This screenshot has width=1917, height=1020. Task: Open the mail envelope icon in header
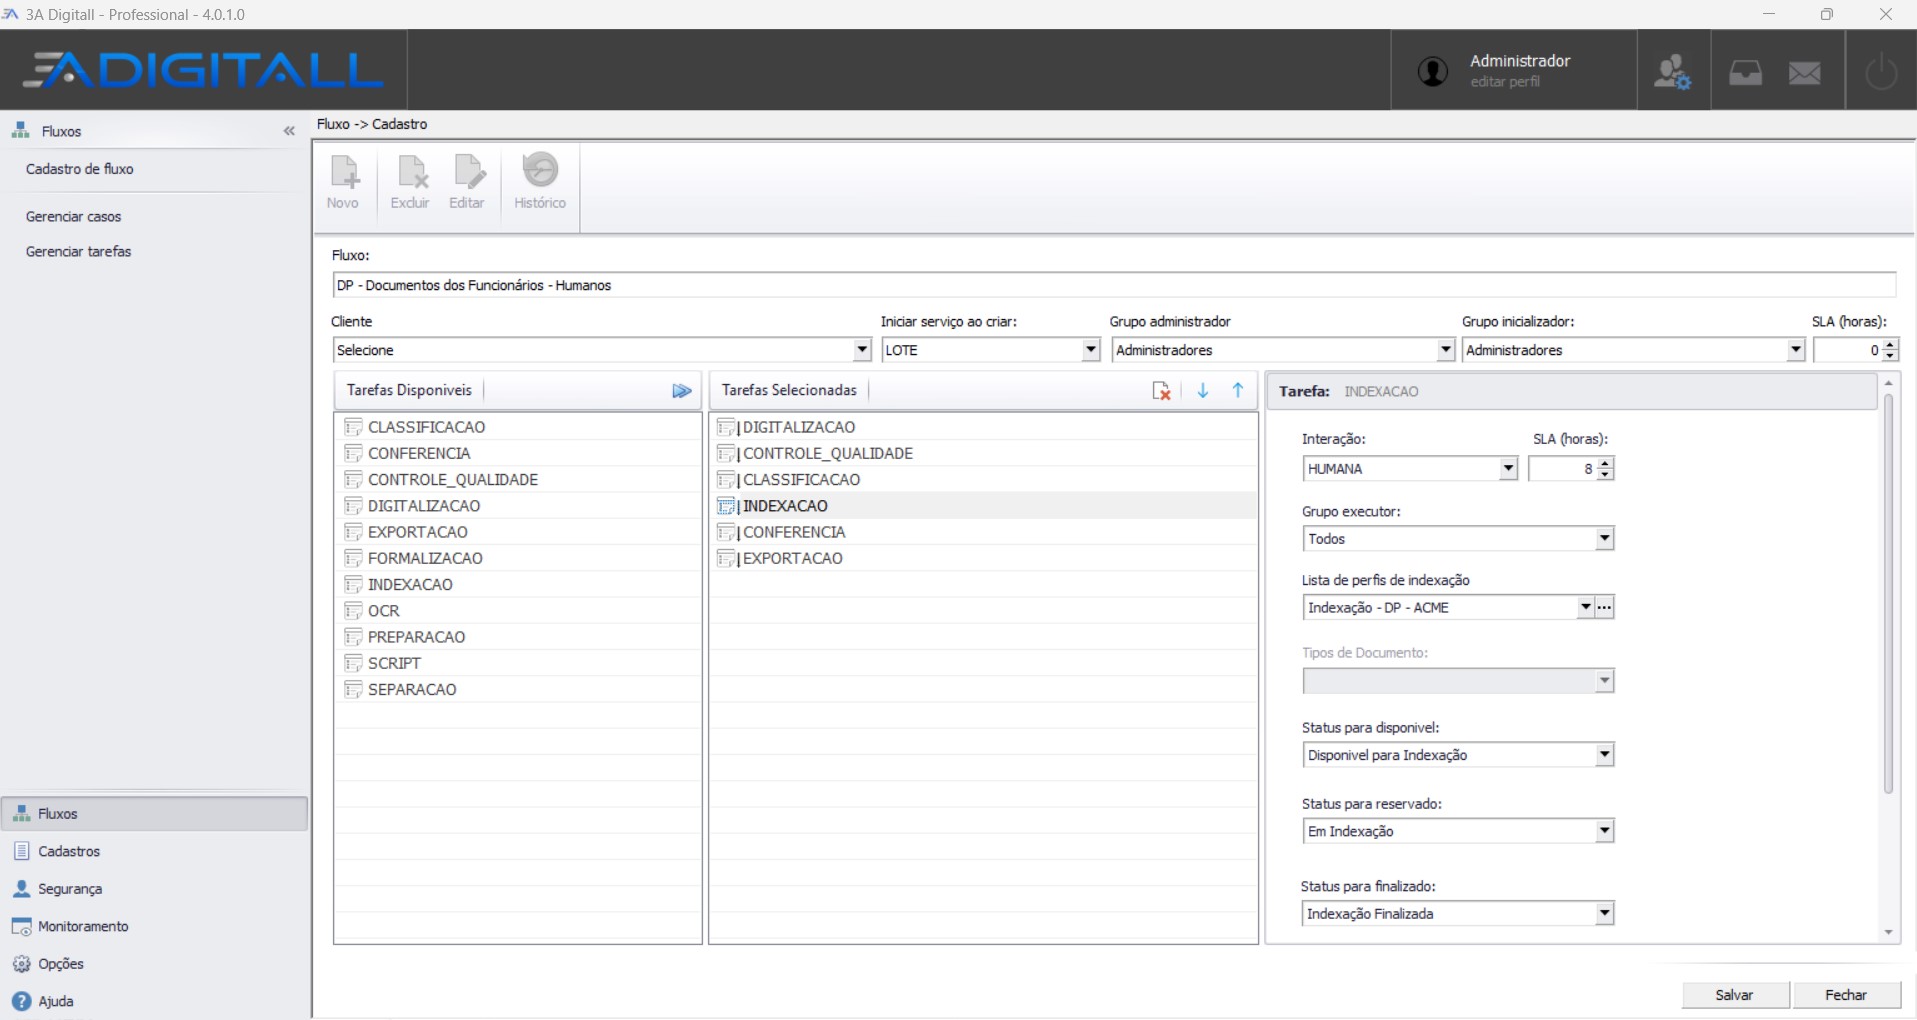(1805, 73)
